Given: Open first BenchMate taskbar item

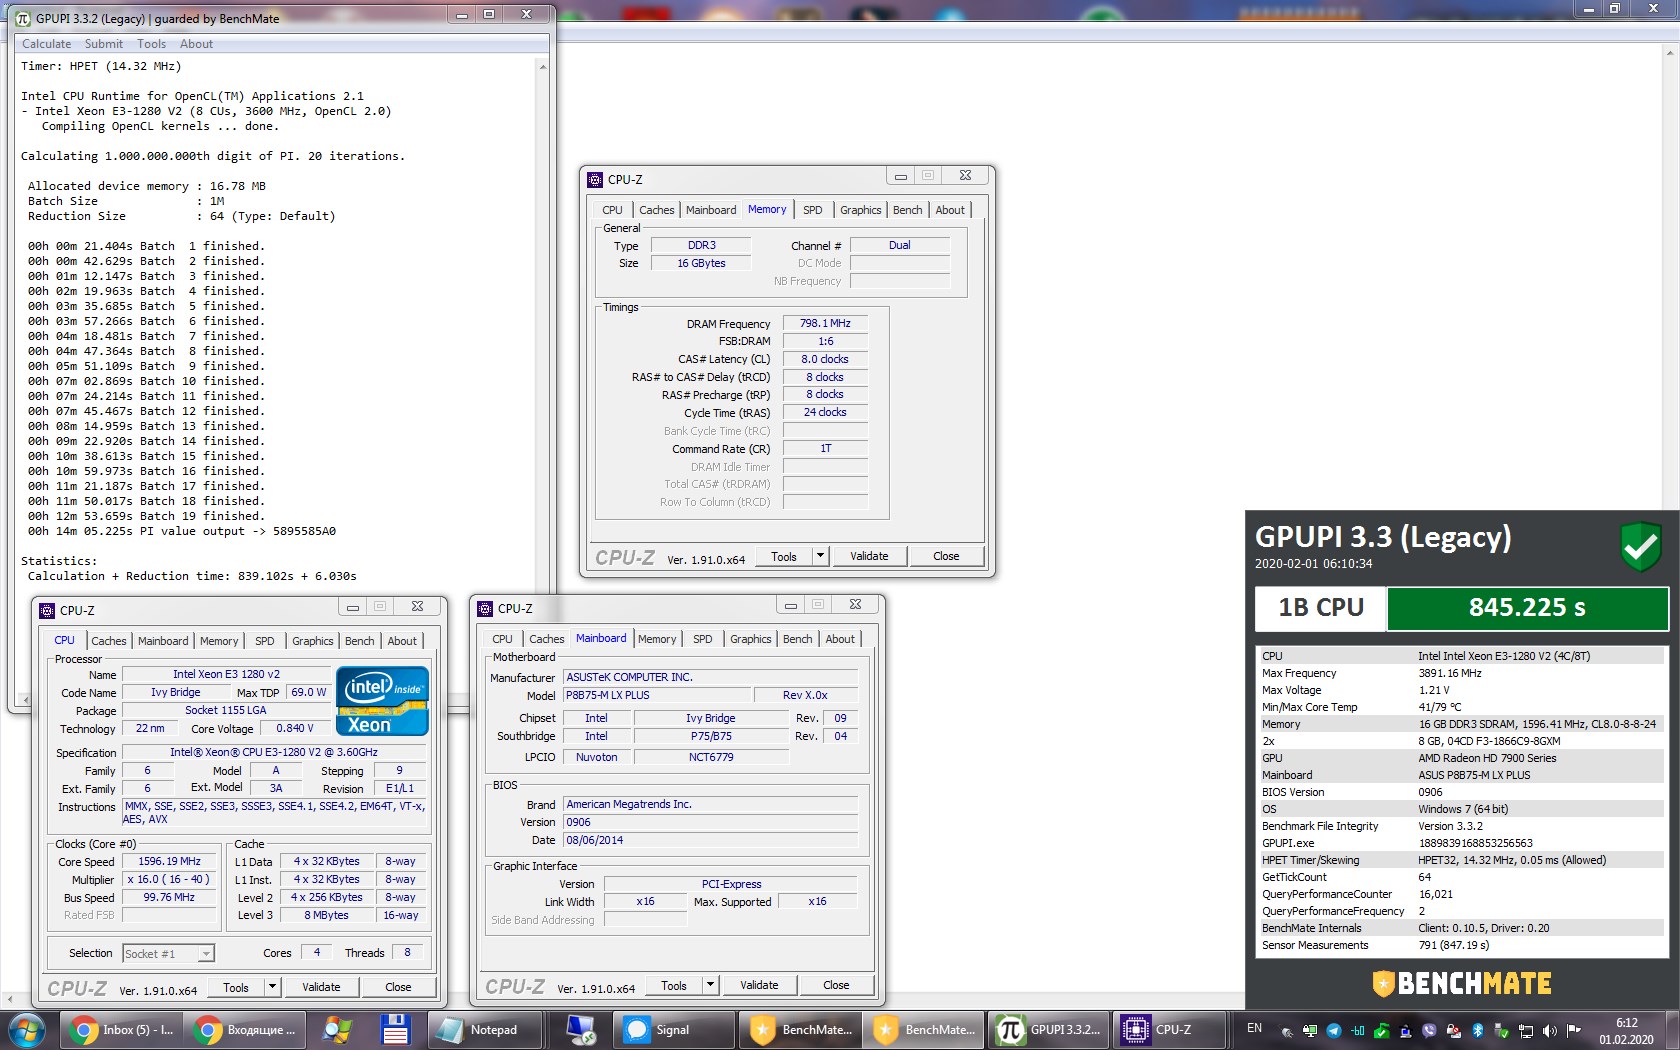Looking at the screenshot, I should [x=799, y=1030].
